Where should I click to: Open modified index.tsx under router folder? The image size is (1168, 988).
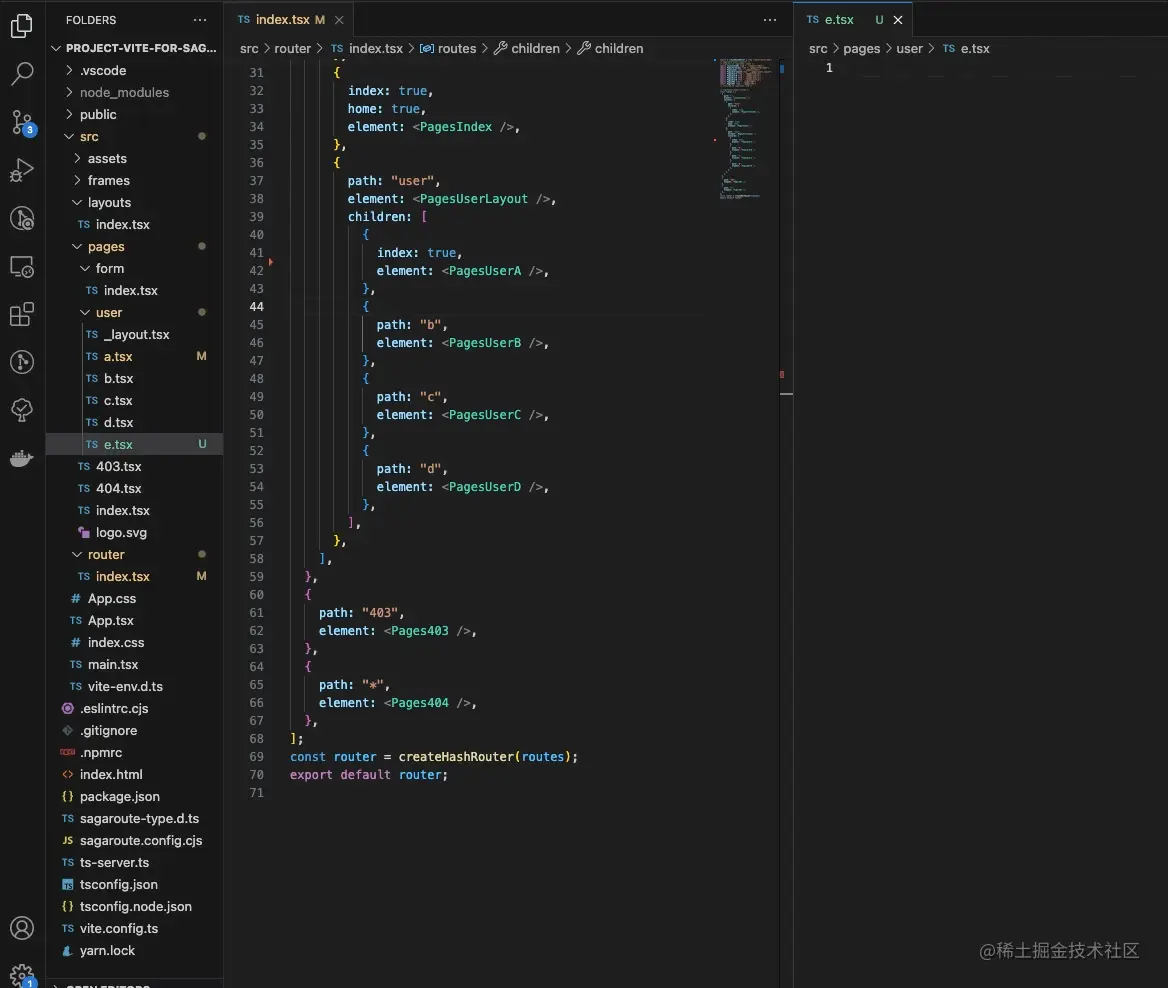point(136,576)
